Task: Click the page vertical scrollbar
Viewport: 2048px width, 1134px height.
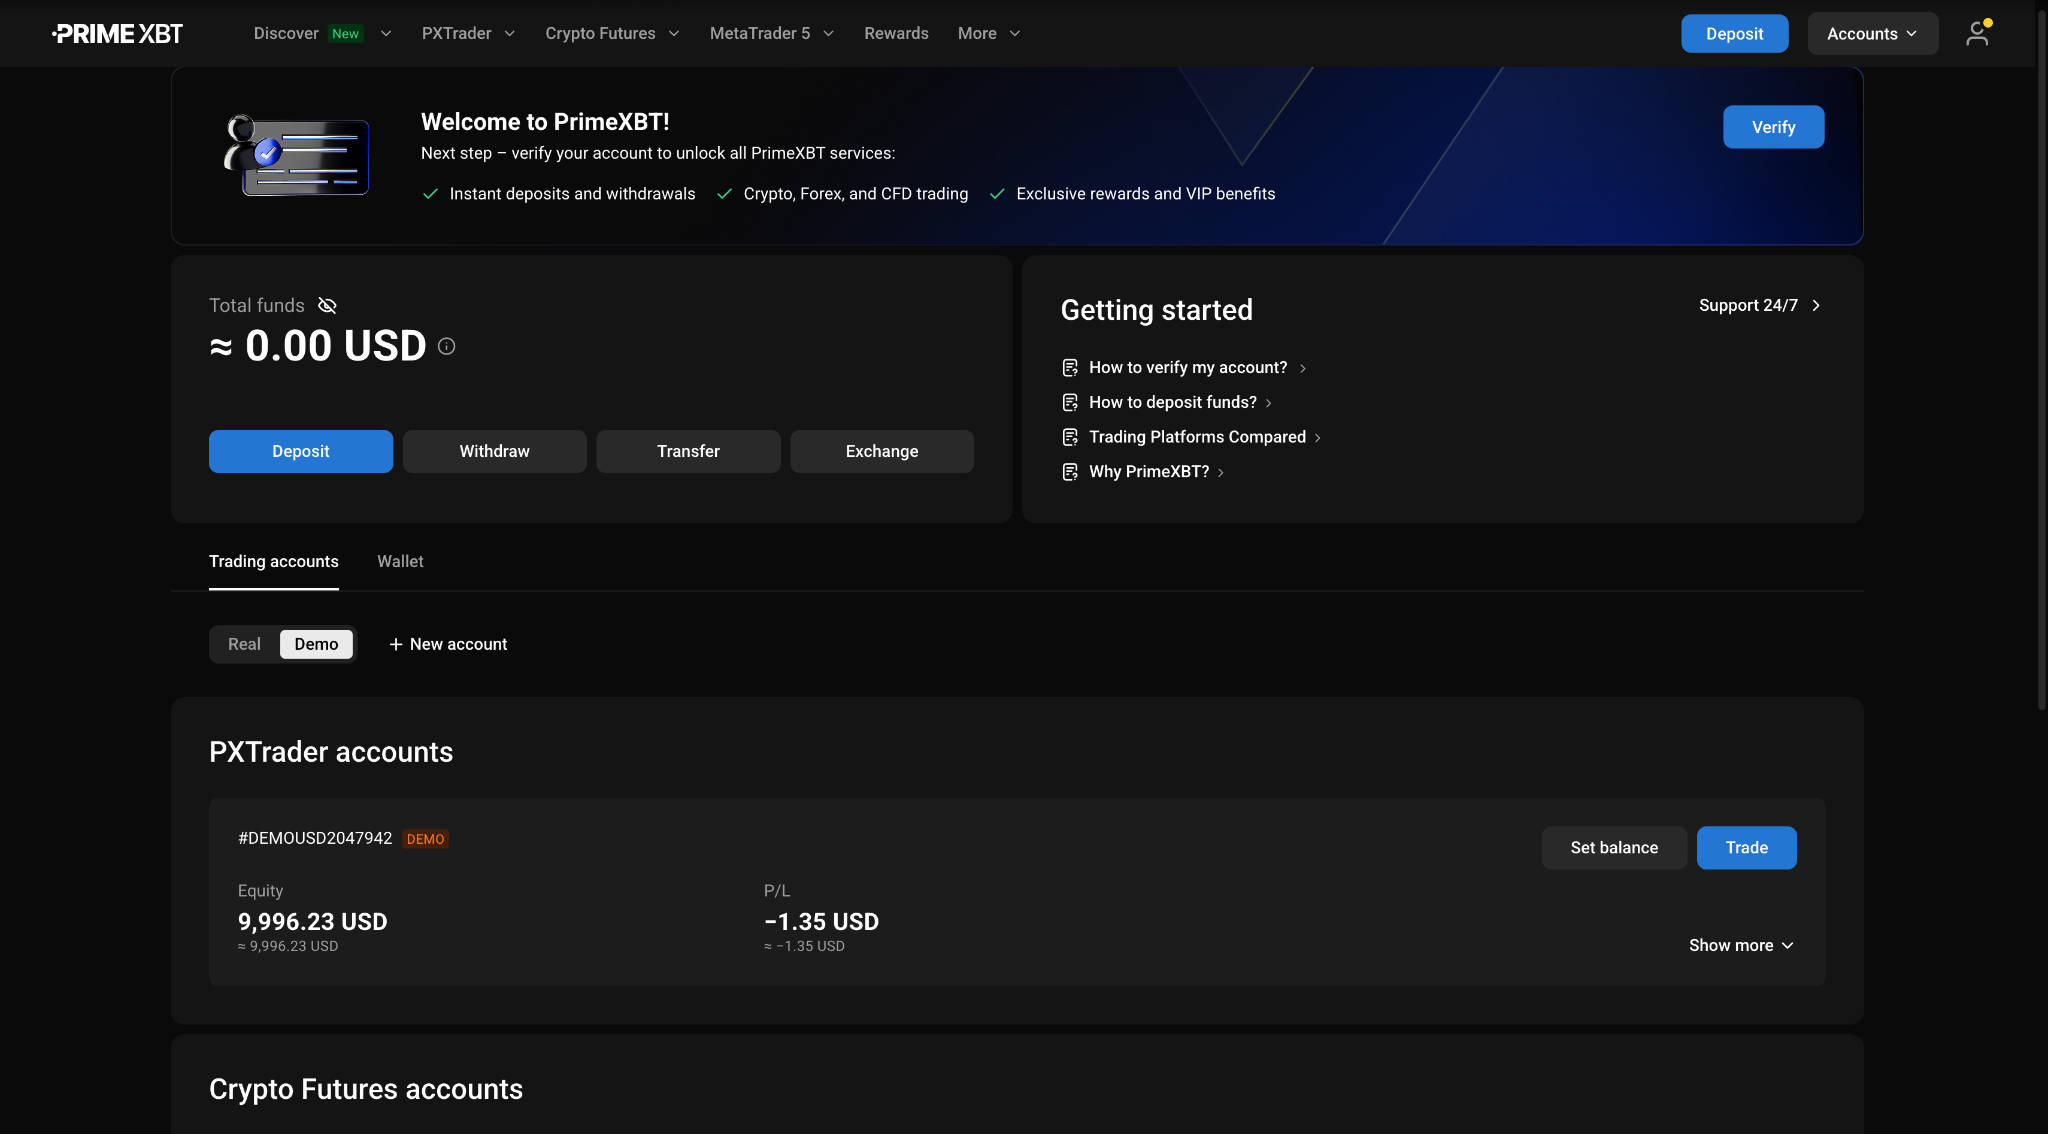Action: coord(2041,360)
